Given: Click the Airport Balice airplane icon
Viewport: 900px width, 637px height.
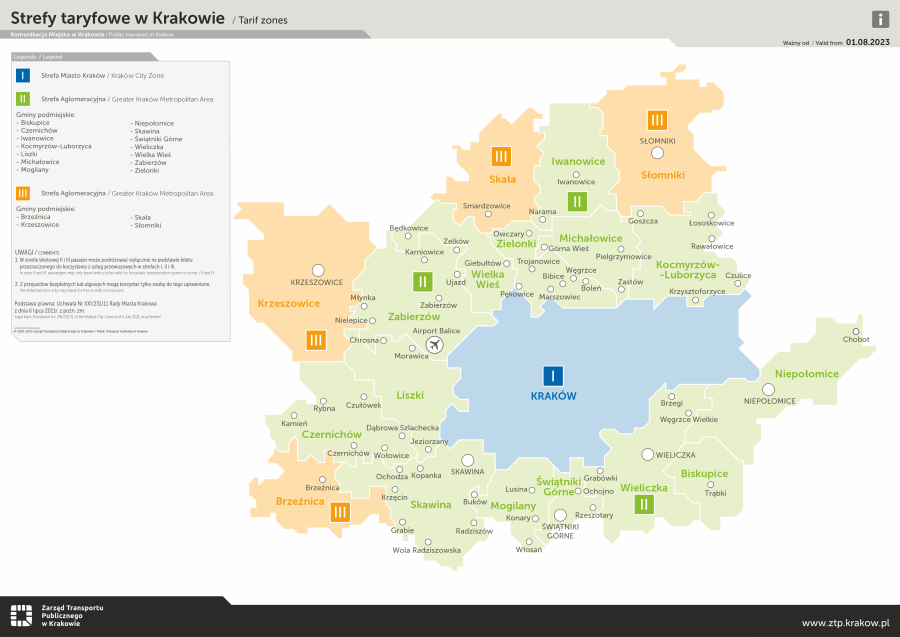Looking at the screenshot, I should coord(434,345).
